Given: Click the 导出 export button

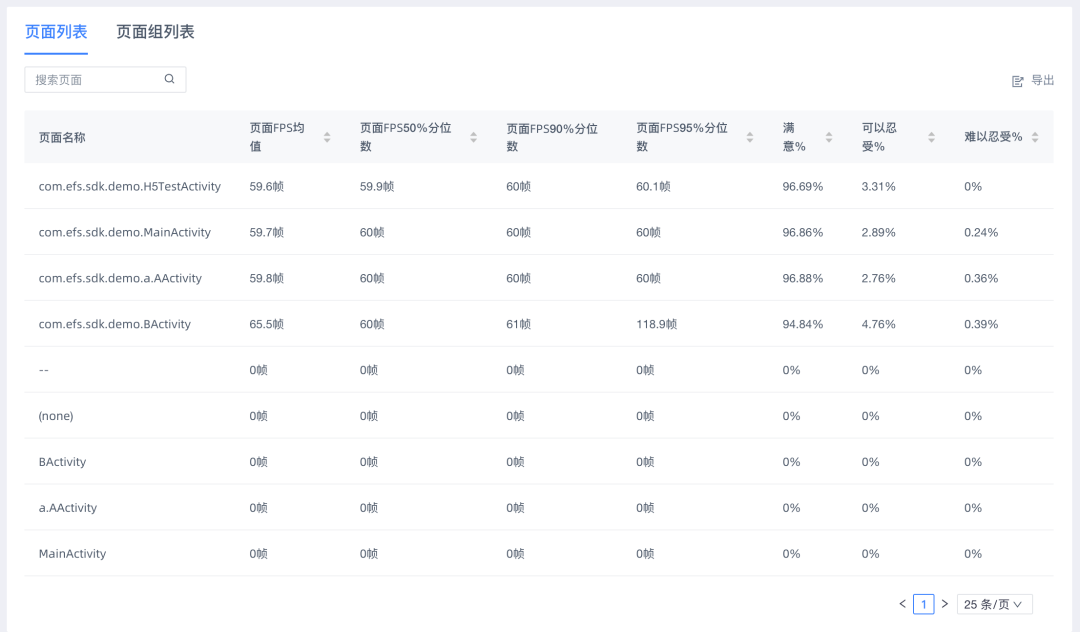Looking at the screenshot, I should (1033, 81).
